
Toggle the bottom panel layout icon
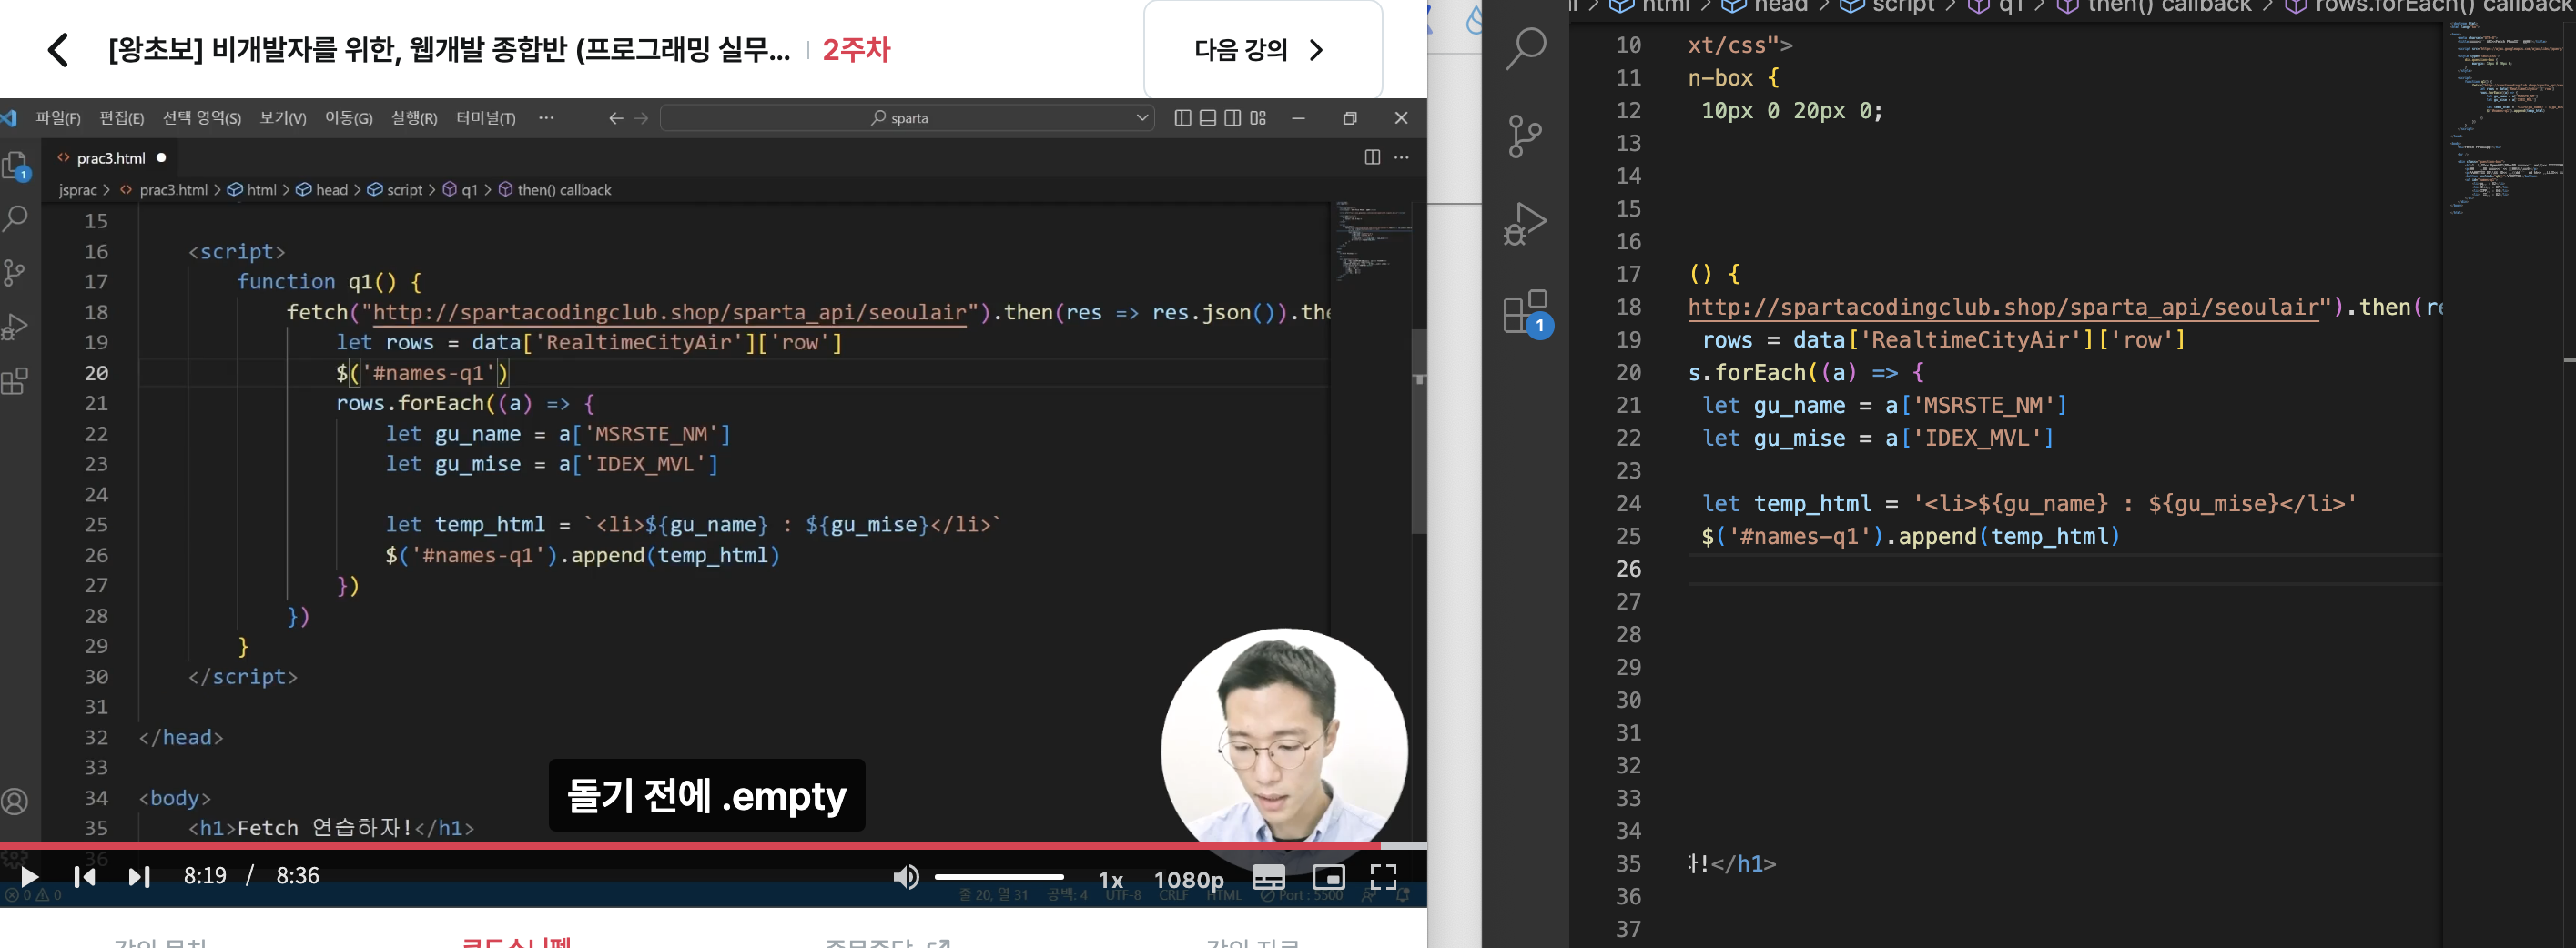click(1207, 118)
